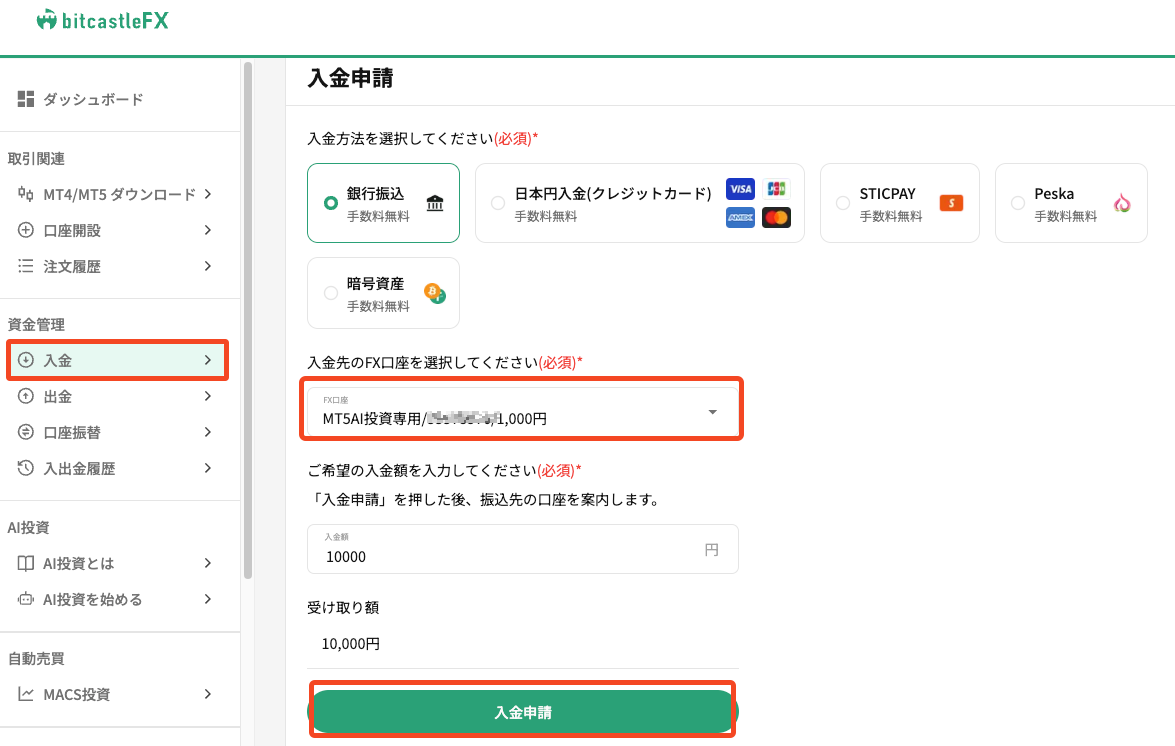The image size is (1175, 746).
Task: Expand the MACS投資 chevron
Action: pyautogui.click(x=208, y=694)
